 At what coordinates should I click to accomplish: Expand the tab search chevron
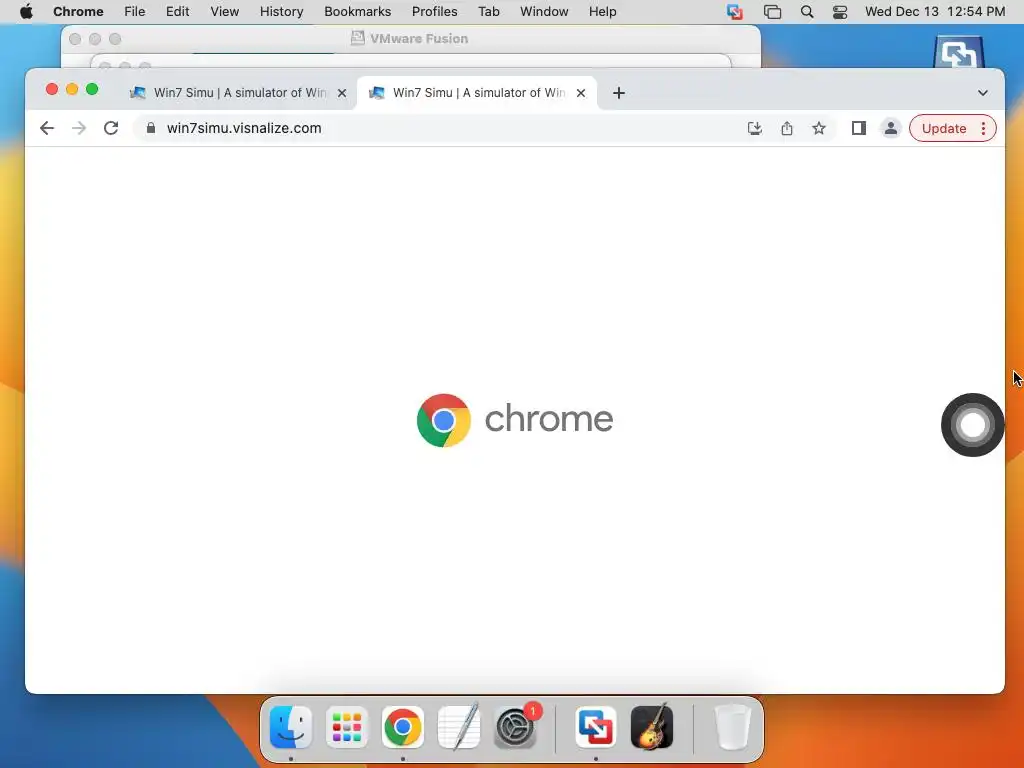[983, 93]
